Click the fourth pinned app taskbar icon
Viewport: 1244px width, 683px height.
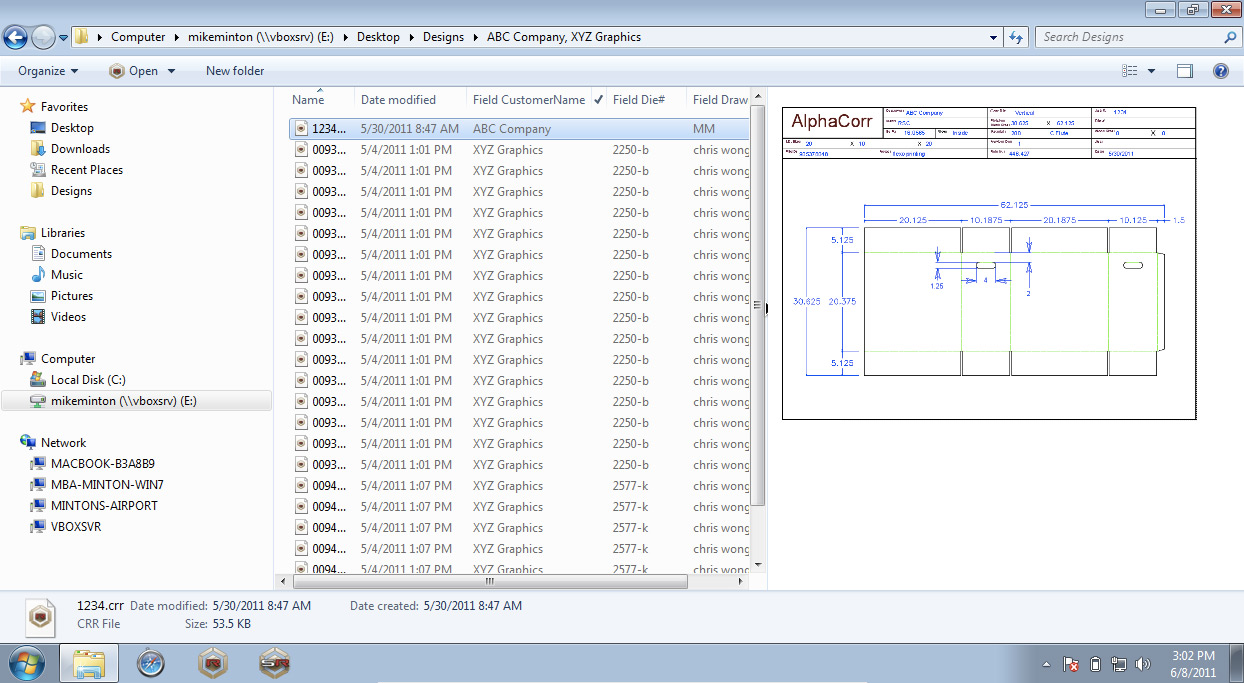(275, 663)
